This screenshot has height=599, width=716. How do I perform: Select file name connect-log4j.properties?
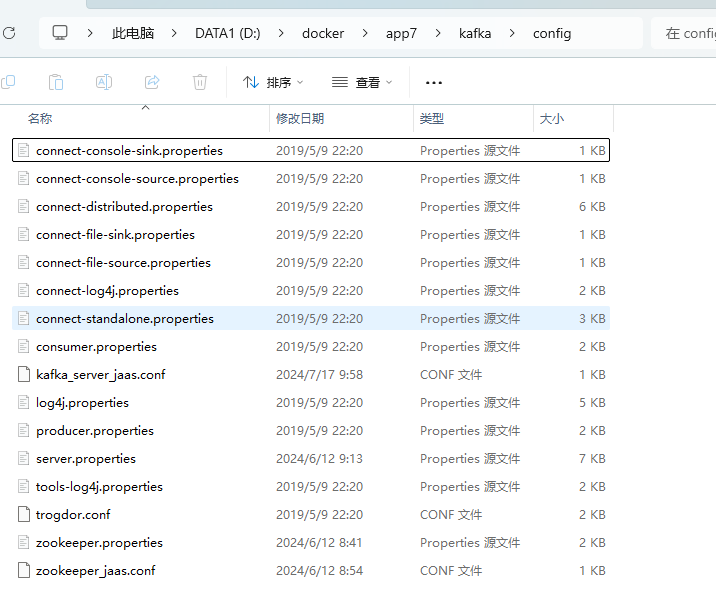(107, 291)
